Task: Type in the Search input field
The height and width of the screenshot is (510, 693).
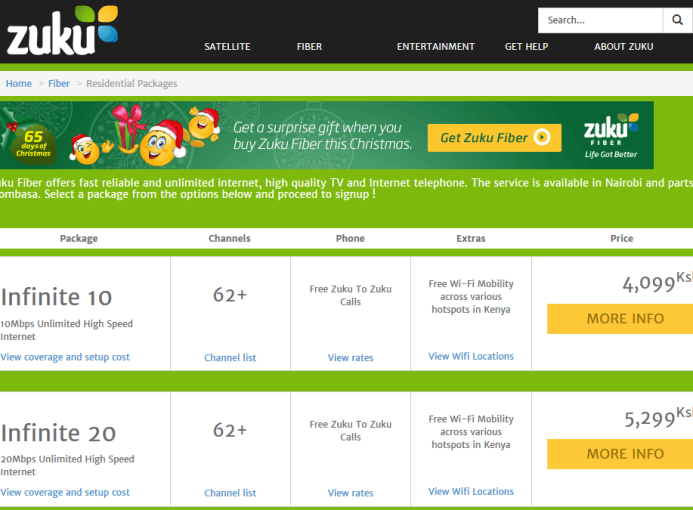Action: tap(600, 20)
